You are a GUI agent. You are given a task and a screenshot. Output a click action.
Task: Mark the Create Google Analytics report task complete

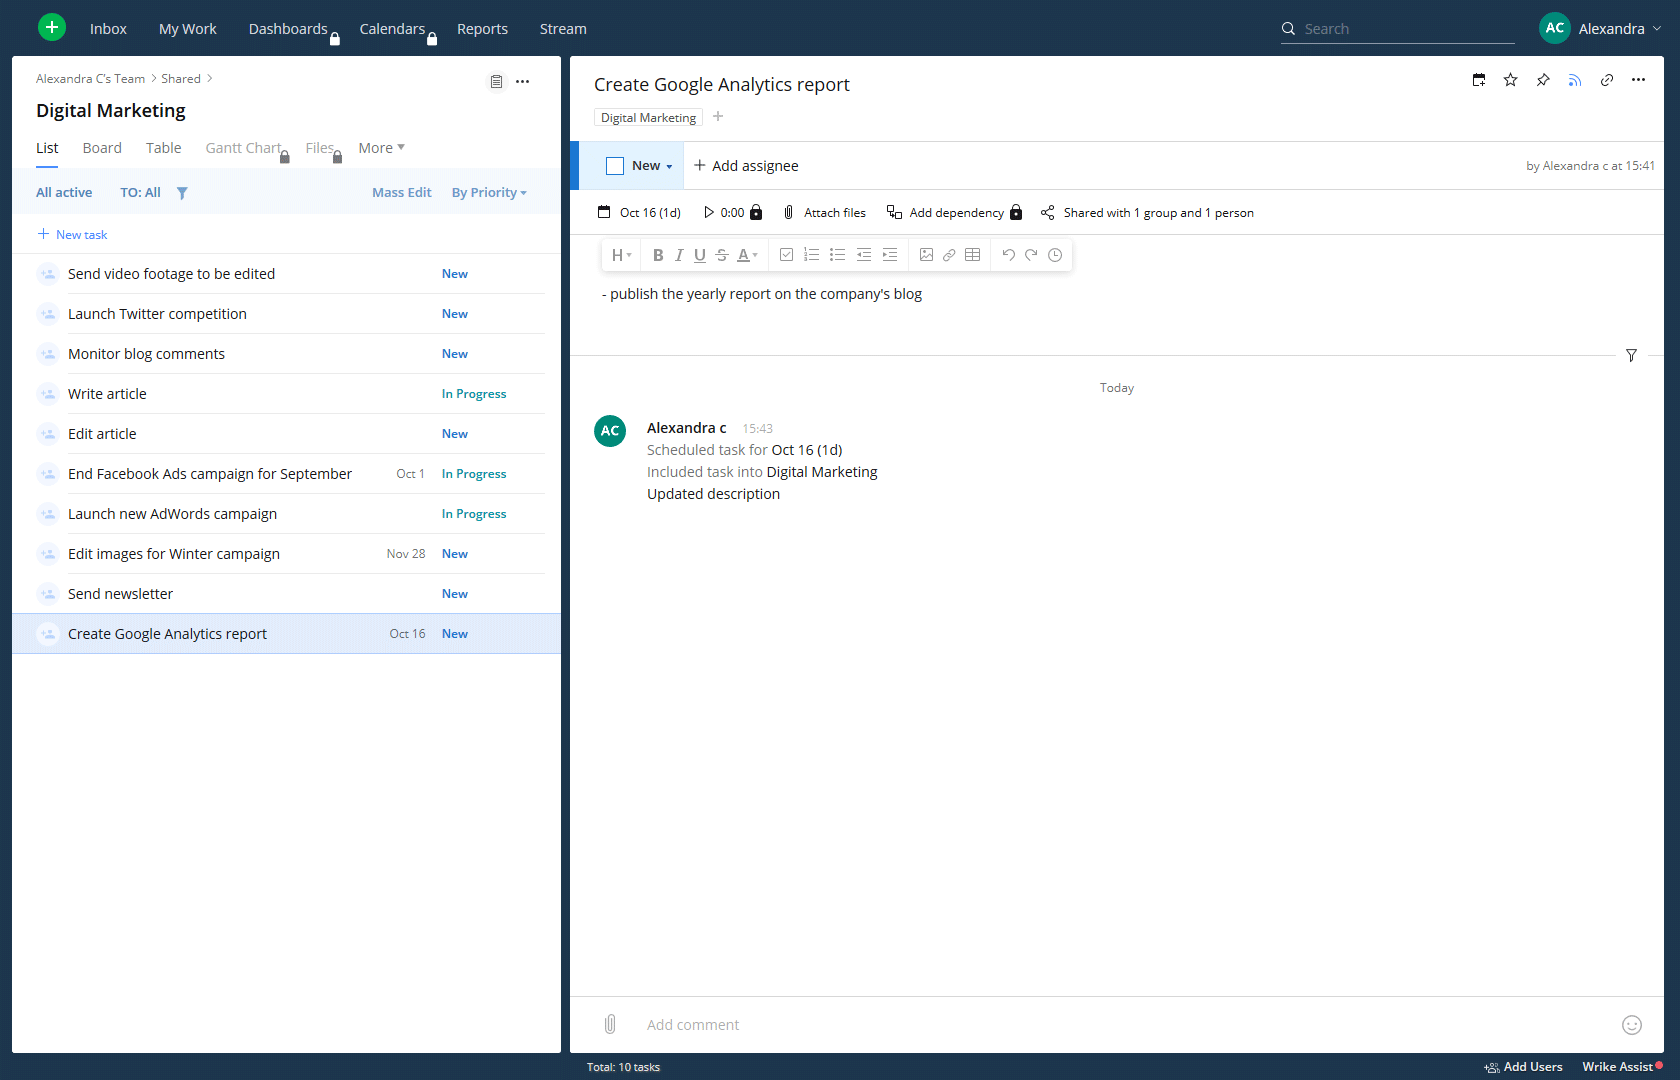615,165
